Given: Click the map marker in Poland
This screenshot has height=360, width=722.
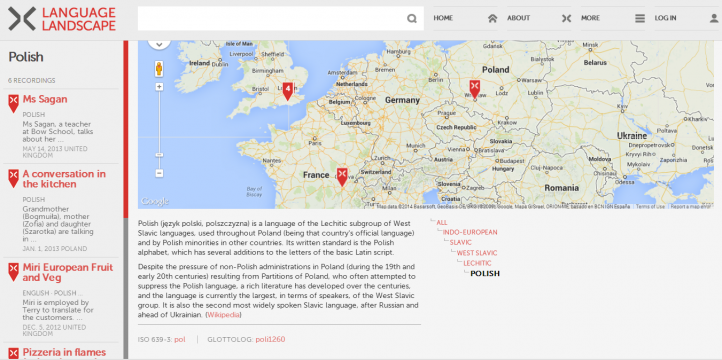Looking at the screenshot, I should pyautogui.click(x=475, y=89).
